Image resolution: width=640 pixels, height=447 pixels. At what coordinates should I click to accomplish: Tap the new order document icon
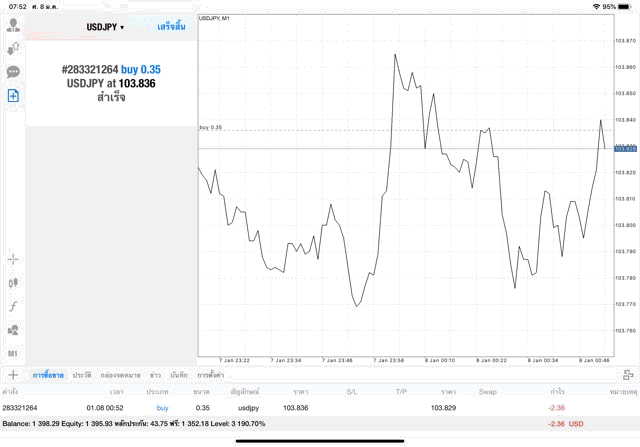coord(14,96)
